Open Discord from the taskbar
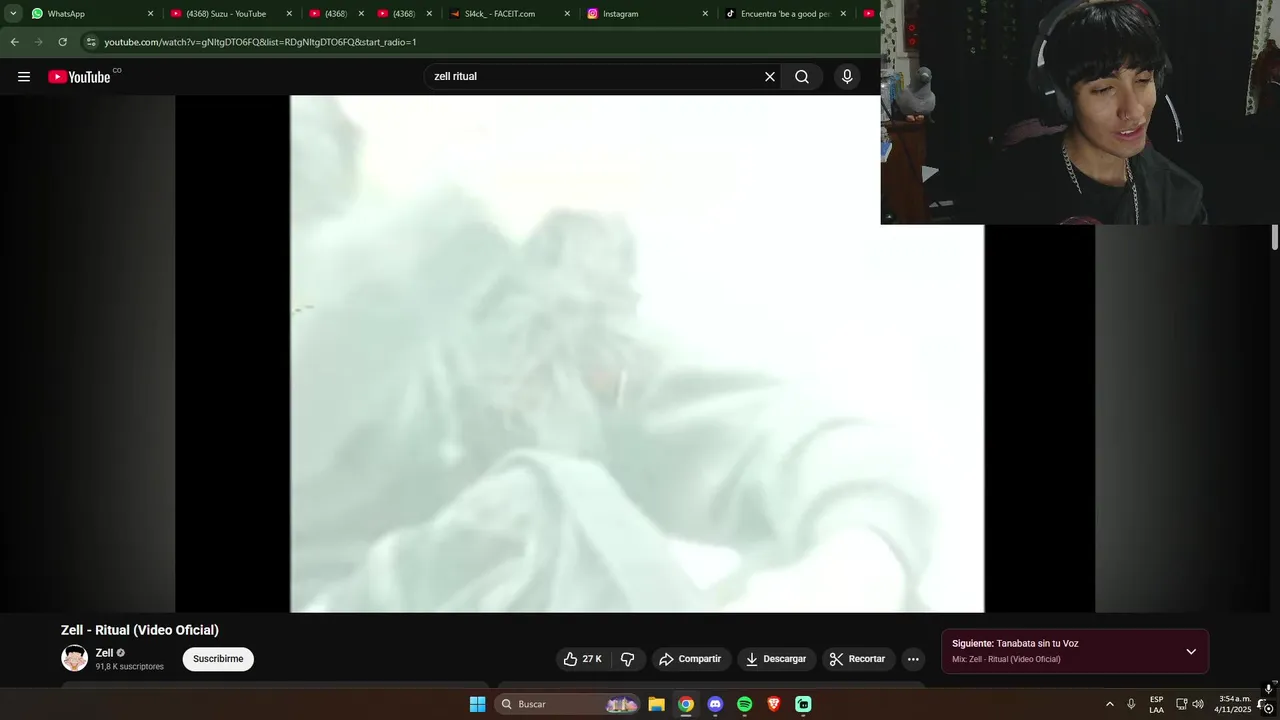 pyautogui.click(x=715, y=704)
